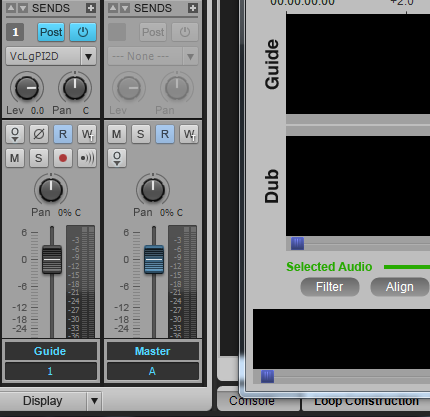The width and height of the screenshot is (430, 417).
Task: Click the Selected Audio label
Action: click(x=329, y=267)
